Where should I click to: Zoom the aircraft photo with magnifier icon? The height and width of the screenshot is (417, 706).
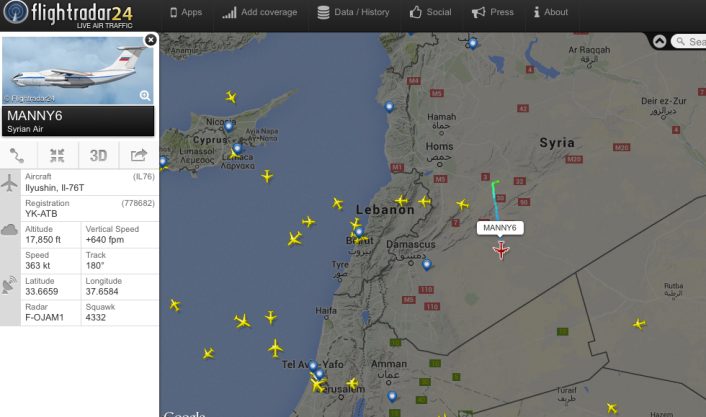point(145,95)
